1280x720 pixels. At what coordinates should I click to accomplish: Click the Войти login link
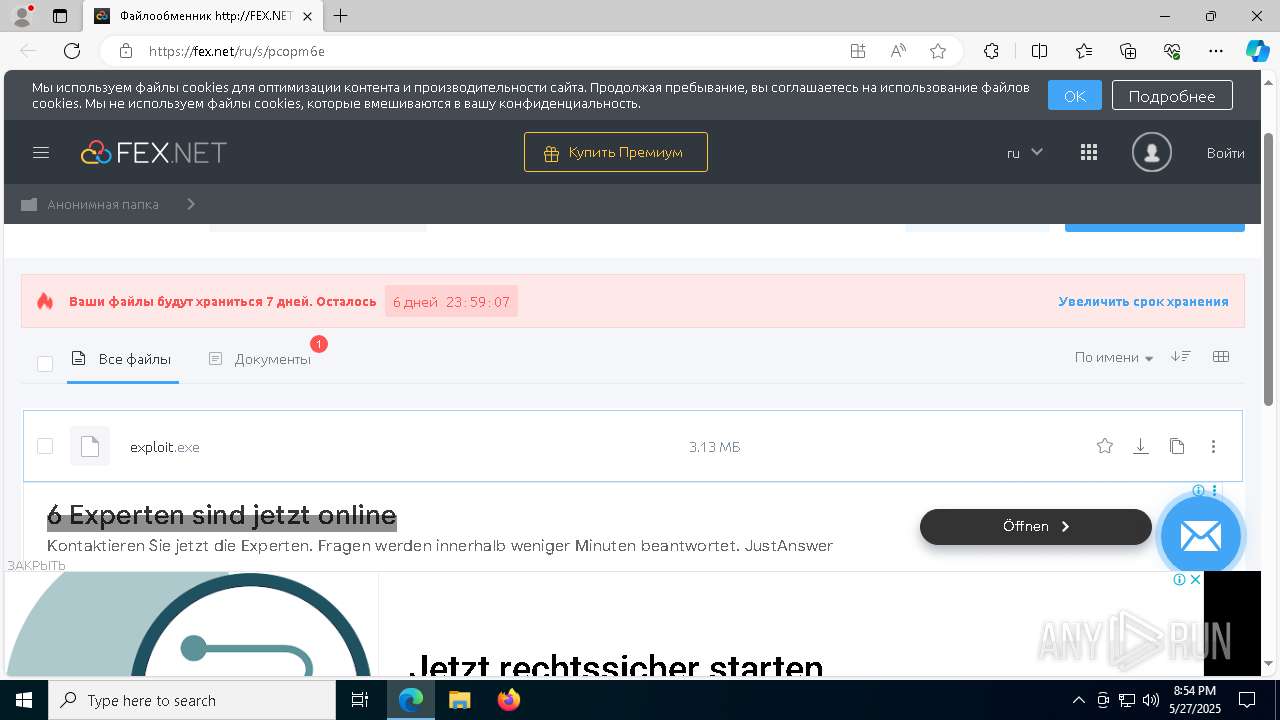pyautogui.click(x=1226, y=153)
